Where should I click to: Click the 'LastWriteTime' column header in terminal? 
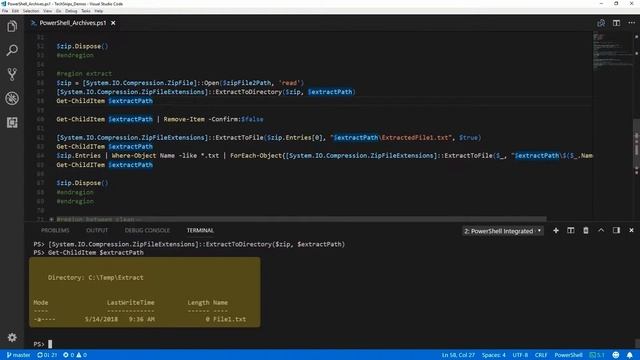coord(131,303)
